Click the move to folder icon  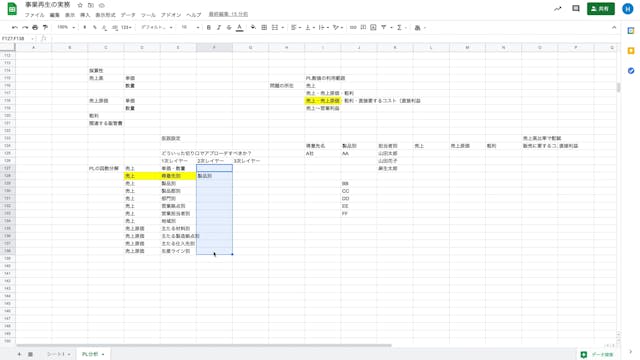point(91,5)
